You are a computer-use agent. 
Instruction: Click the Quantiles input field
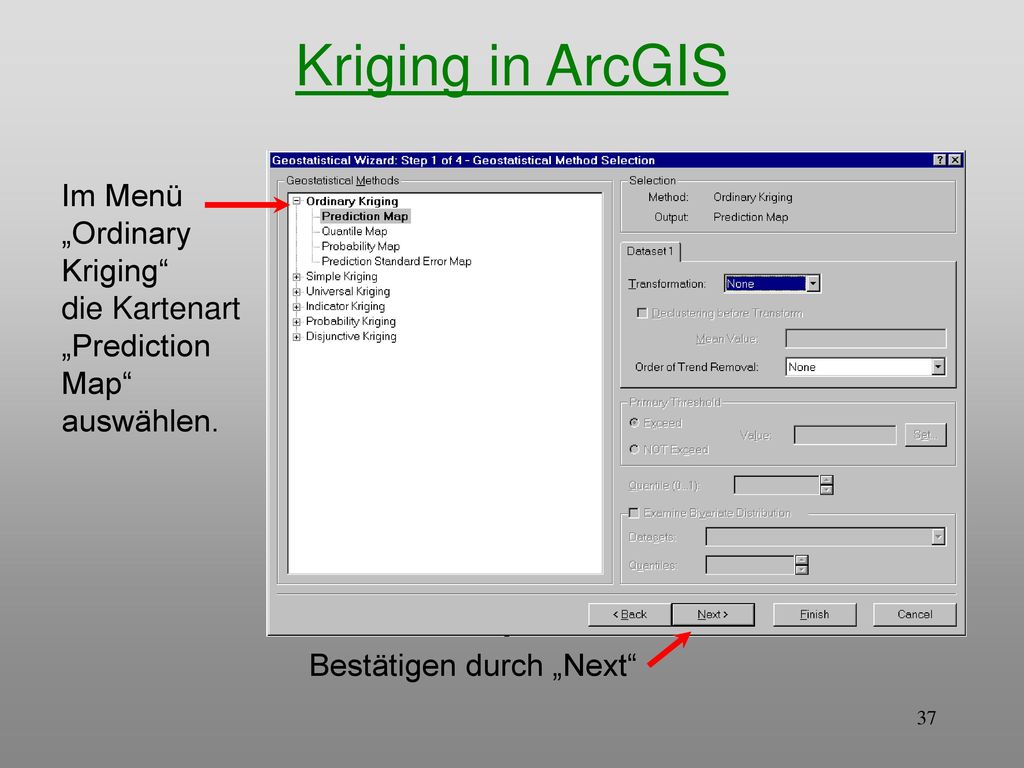click(750, 565)
